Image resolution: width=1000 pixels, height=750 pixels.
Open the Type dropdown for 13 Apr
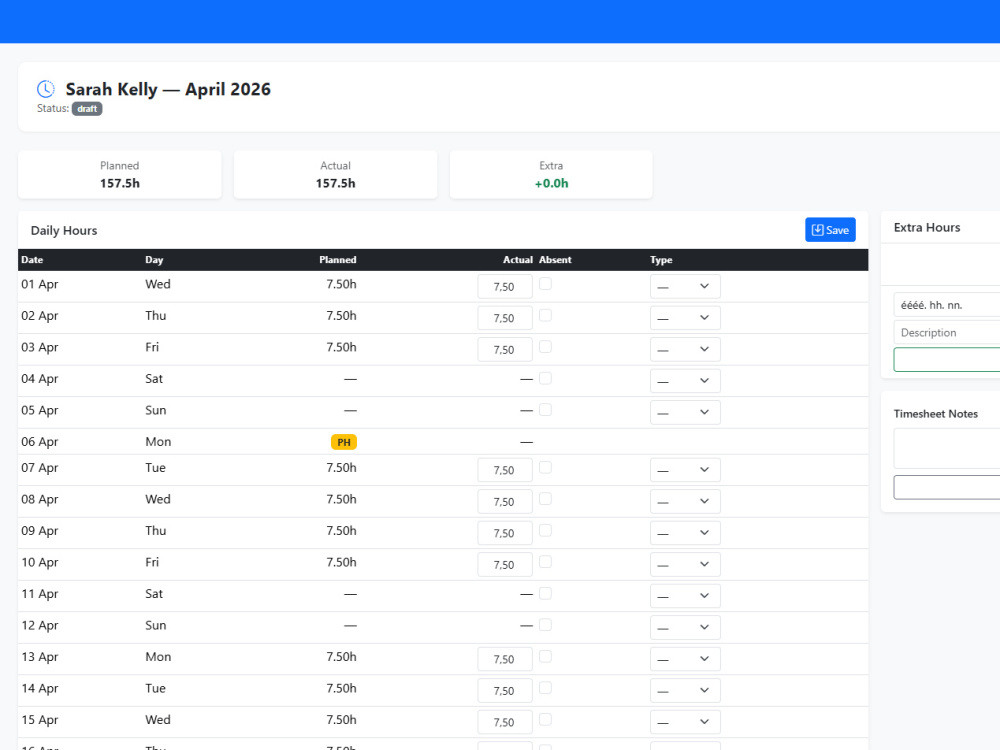click(x=685, y=659)
